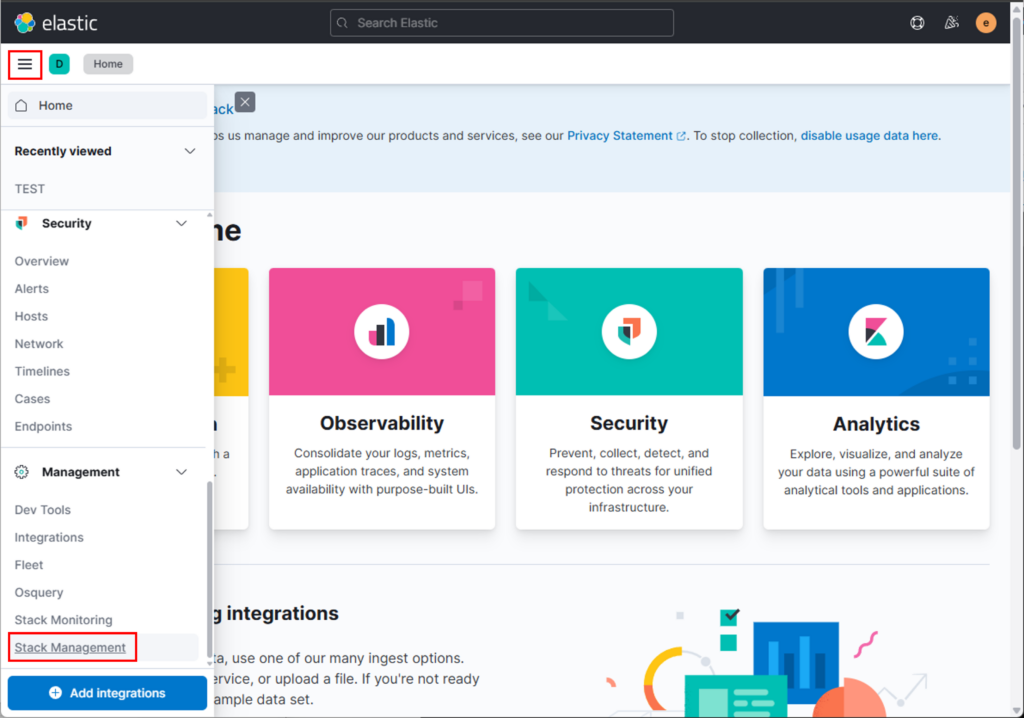Click the Observability card bar-chart icon
Screen dimensions: 1024x718
[x=382, y=331]
